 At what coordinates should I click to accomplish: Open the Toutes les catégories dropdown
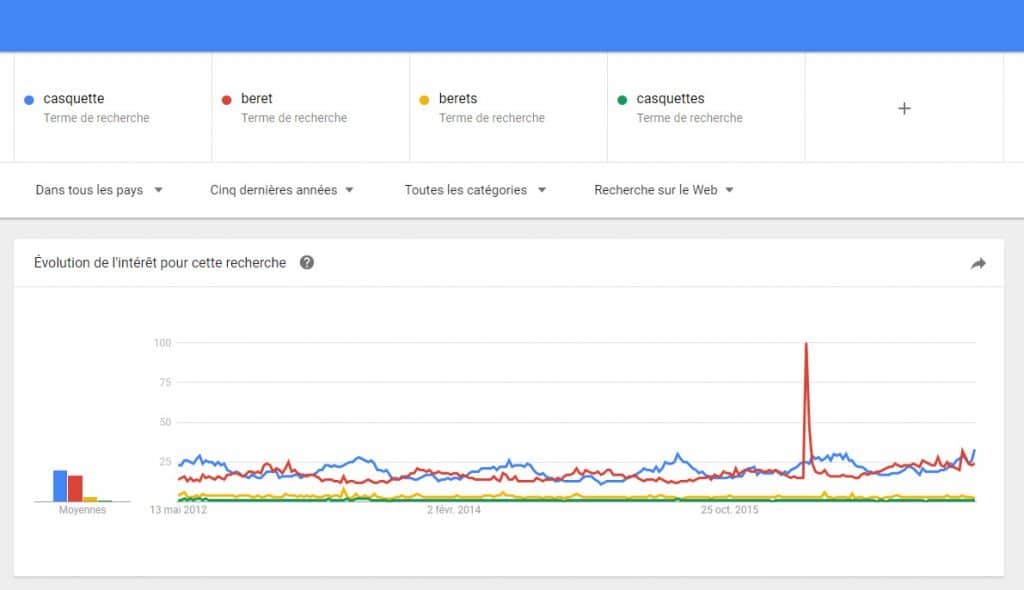coord(475,190)
